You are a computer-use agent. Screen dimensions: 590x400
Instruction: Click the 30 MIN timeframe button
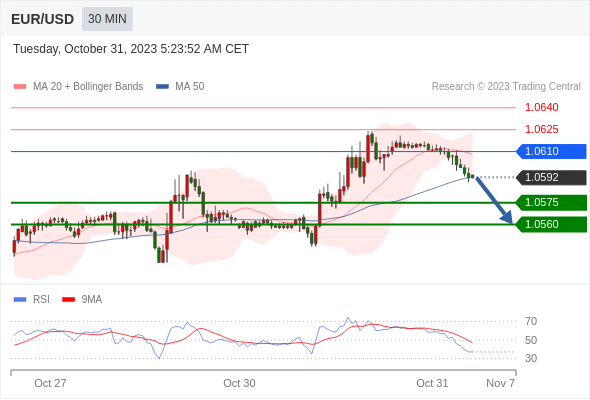[x=107, y=19]
